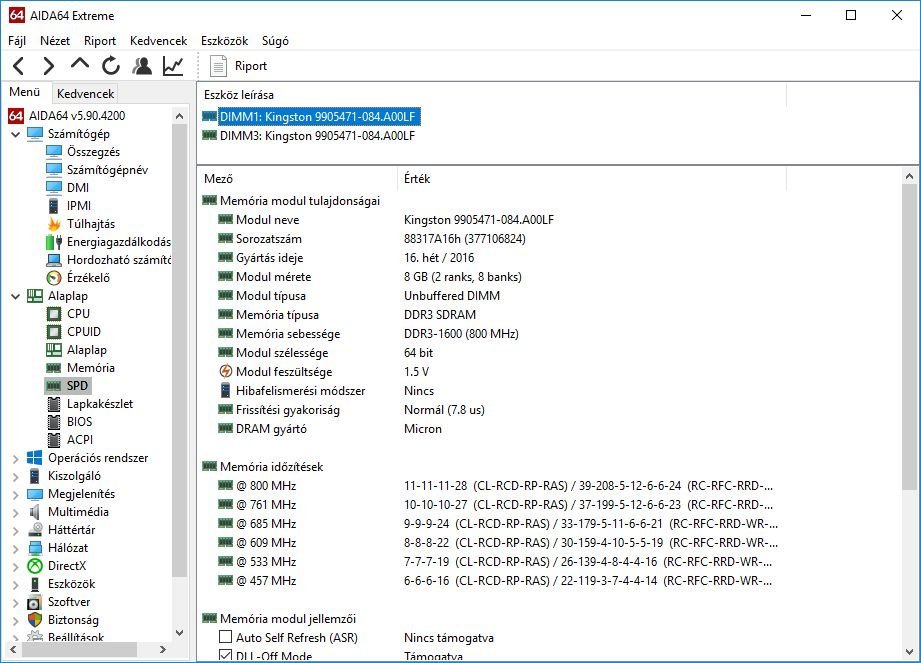Open the Riport menu
This screenshot has height=663, width=921.
coord(100,41)
